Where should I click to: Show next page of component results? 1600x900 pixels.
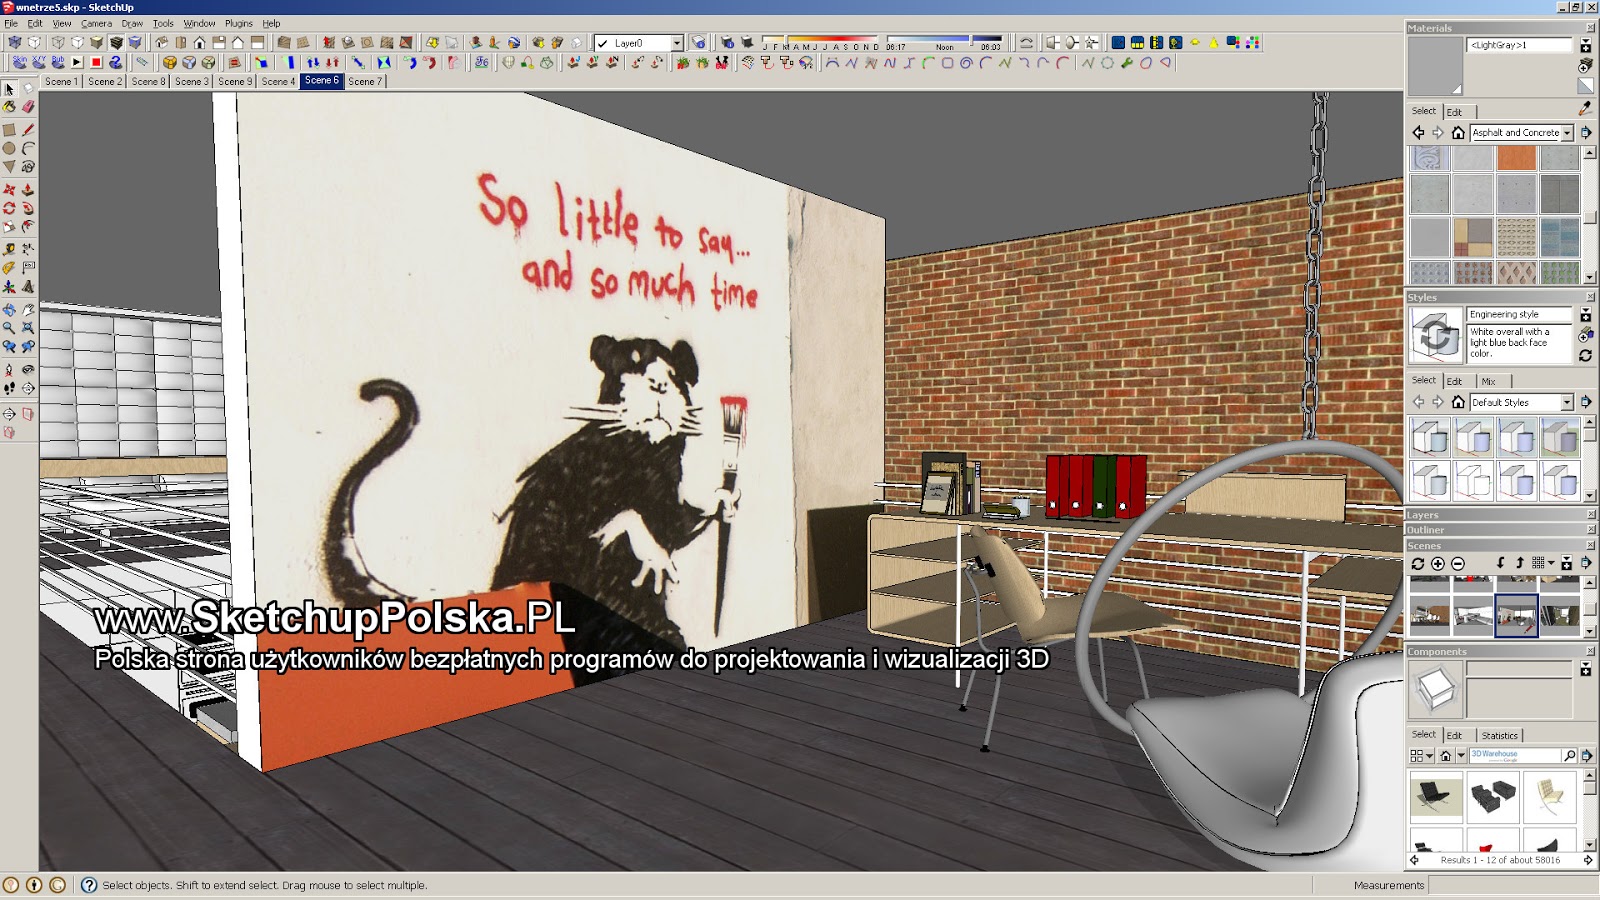(x=1588, y=860)
